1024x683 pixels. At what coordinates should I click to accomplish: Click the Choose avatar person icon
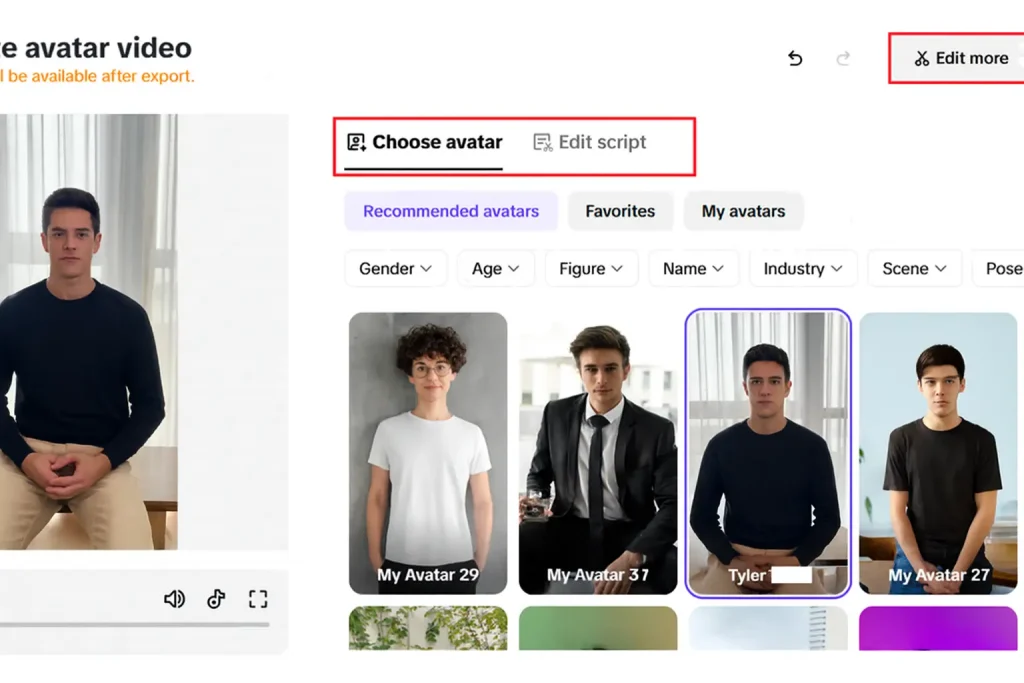point(356,142)
